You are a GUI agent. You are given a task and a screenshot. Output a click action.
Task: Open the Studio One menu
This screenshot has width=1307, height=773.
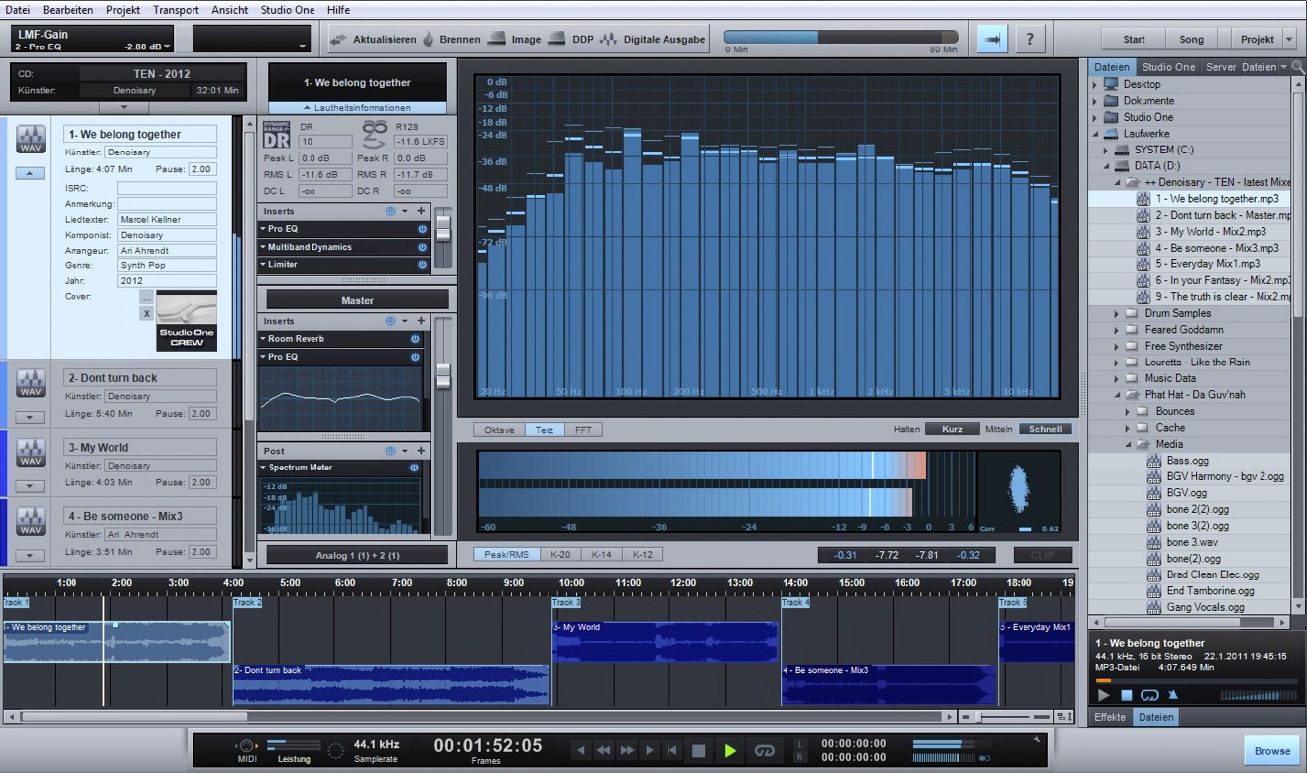(x=288, y=10)
